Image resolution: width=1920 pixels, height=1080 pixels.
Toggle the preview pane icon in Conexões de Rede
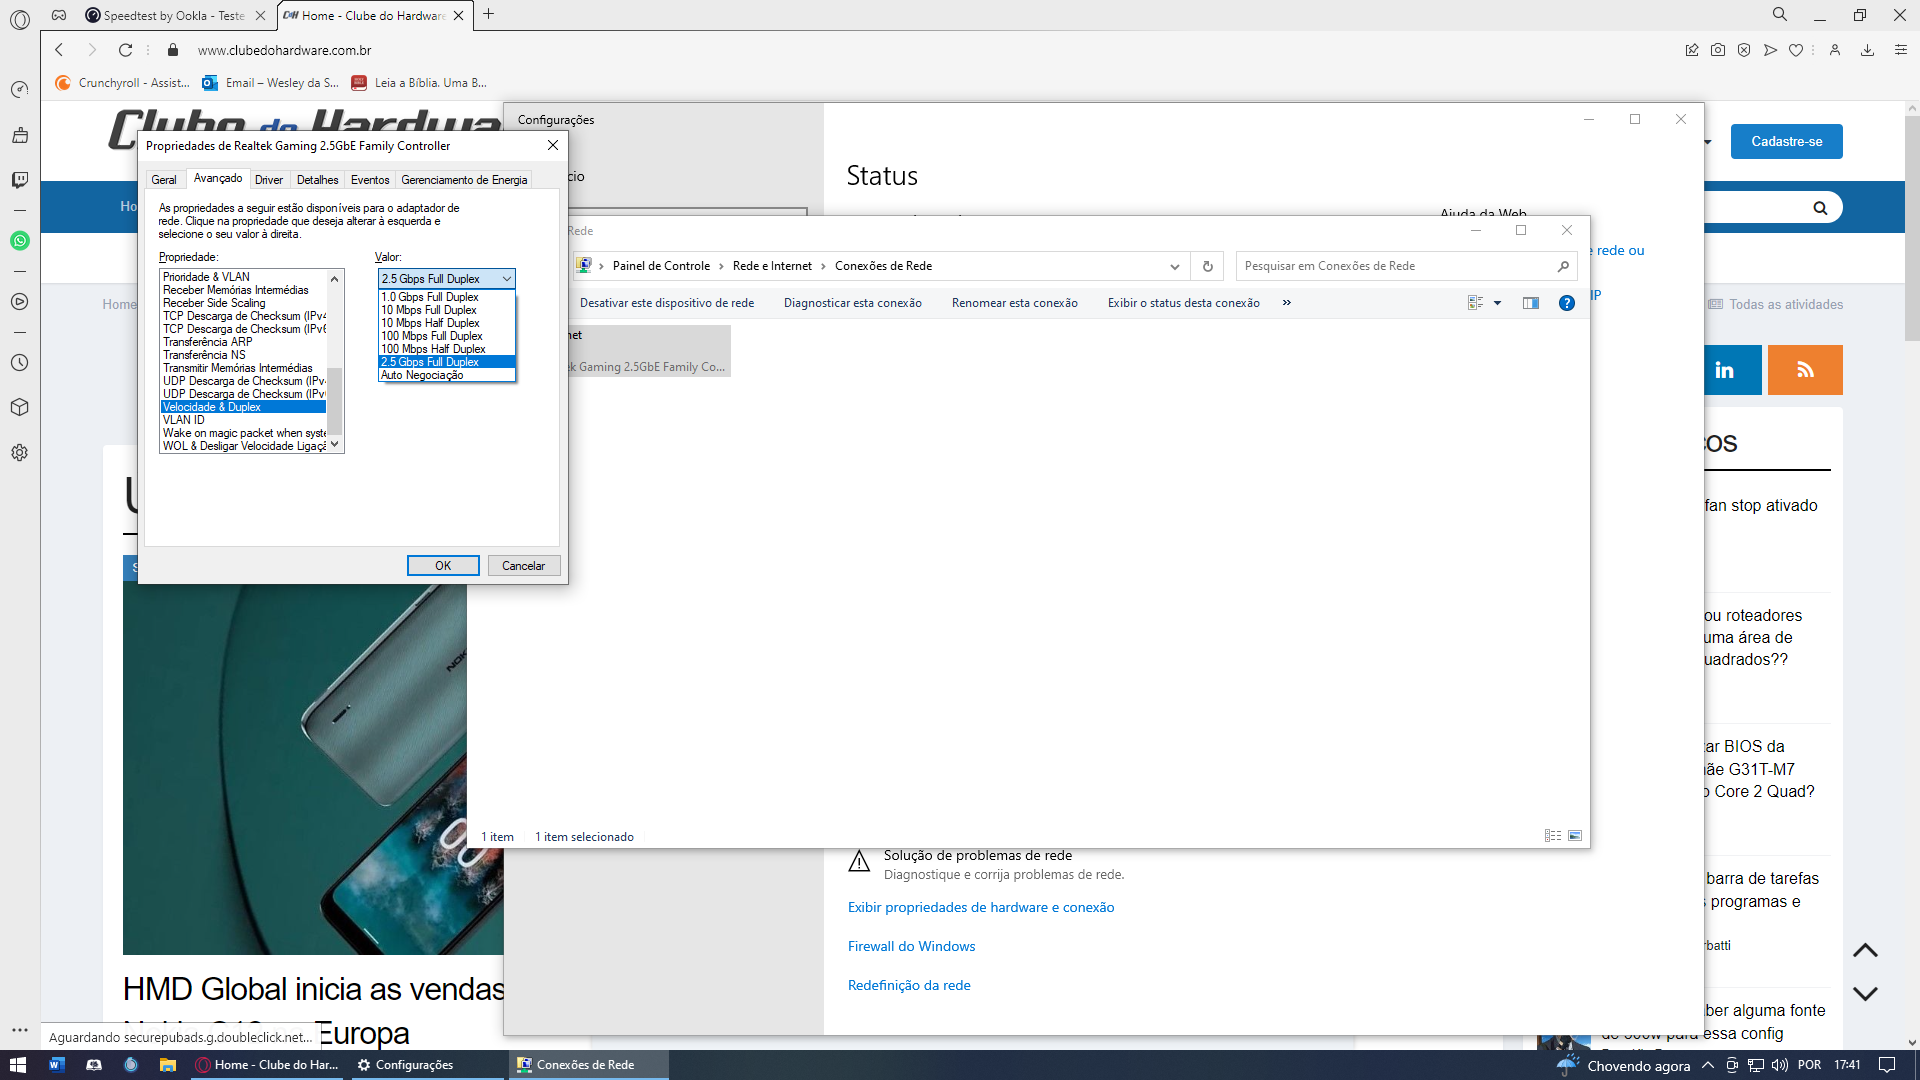1531,303
